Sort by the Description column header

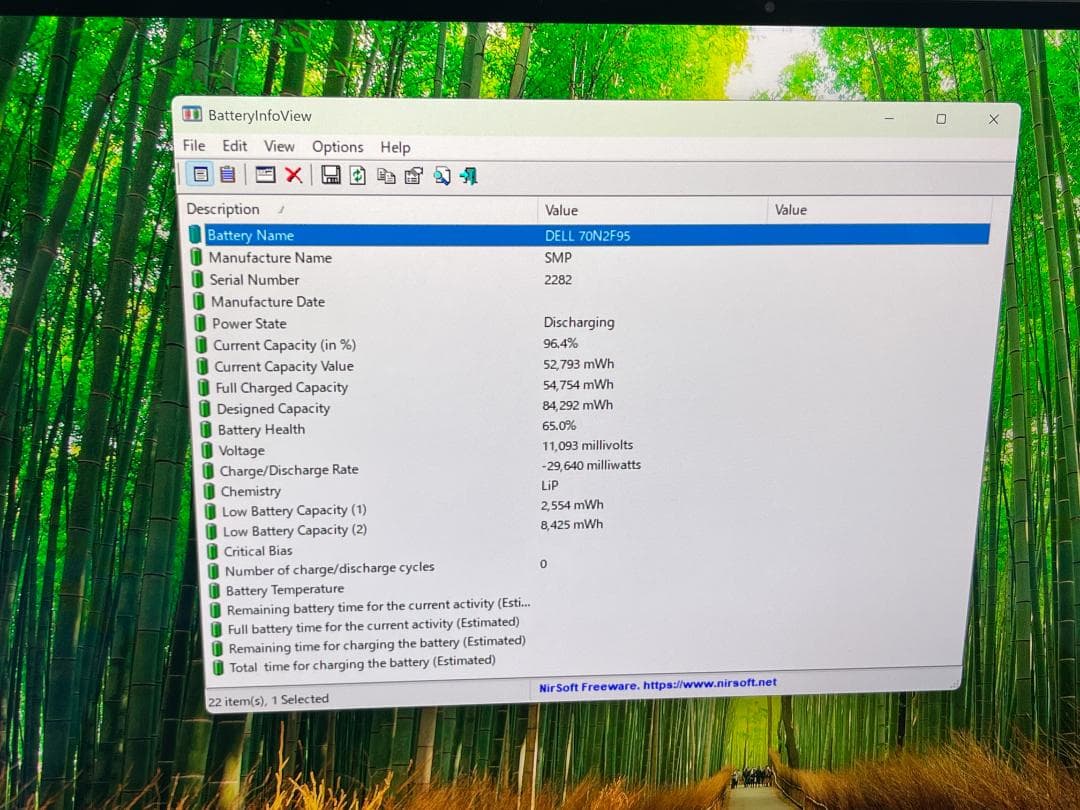click(x=223, y=209)
